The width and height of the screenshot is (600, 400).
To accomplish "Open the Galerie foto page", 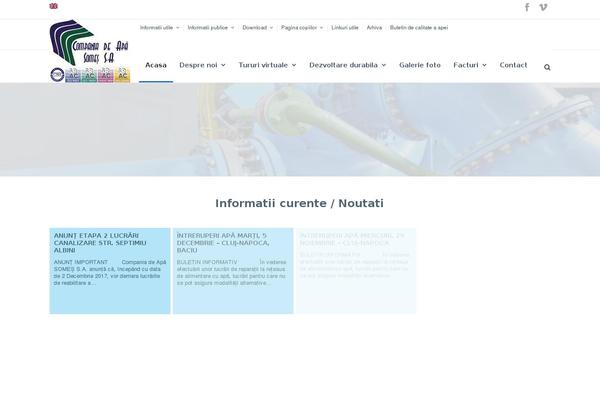I will click(420, 65).
